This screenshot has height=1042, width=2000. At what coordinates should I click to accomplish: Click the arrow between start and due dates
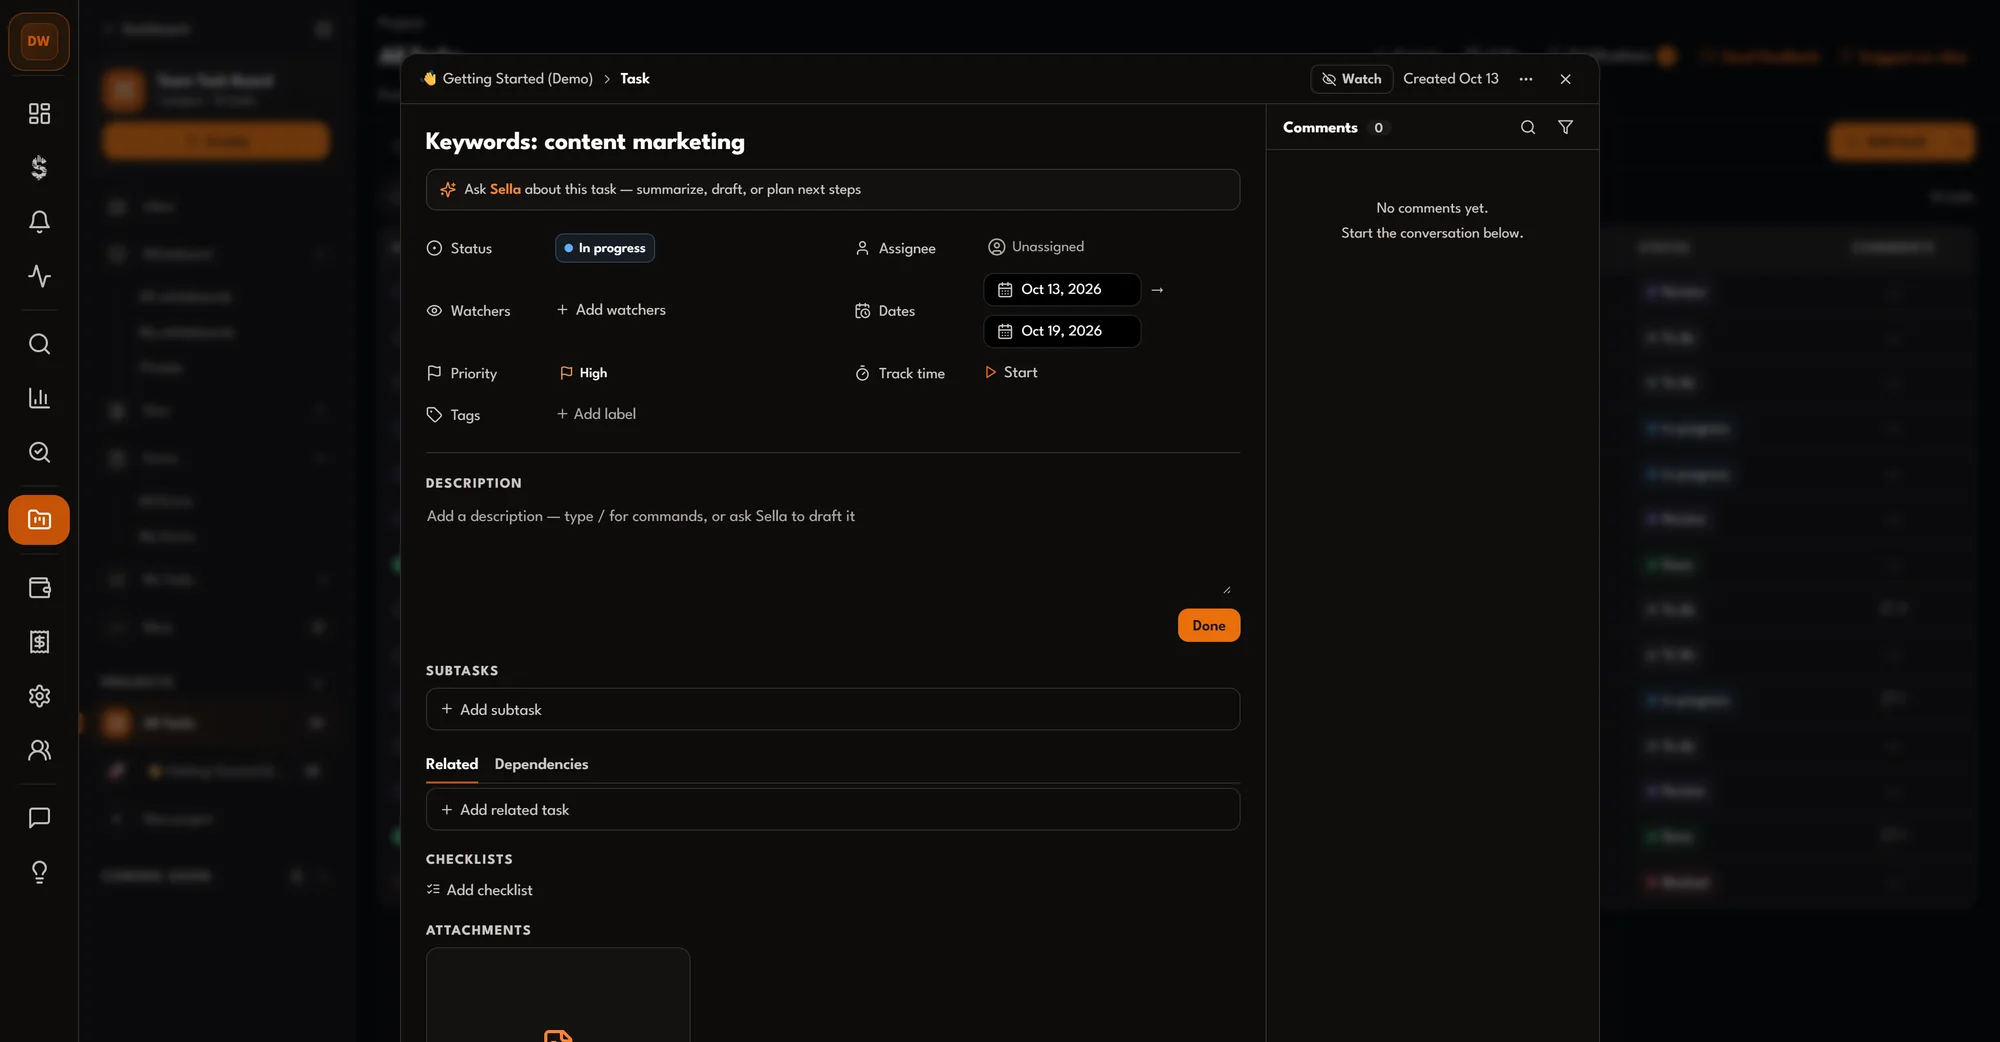tap(1157, 290)
